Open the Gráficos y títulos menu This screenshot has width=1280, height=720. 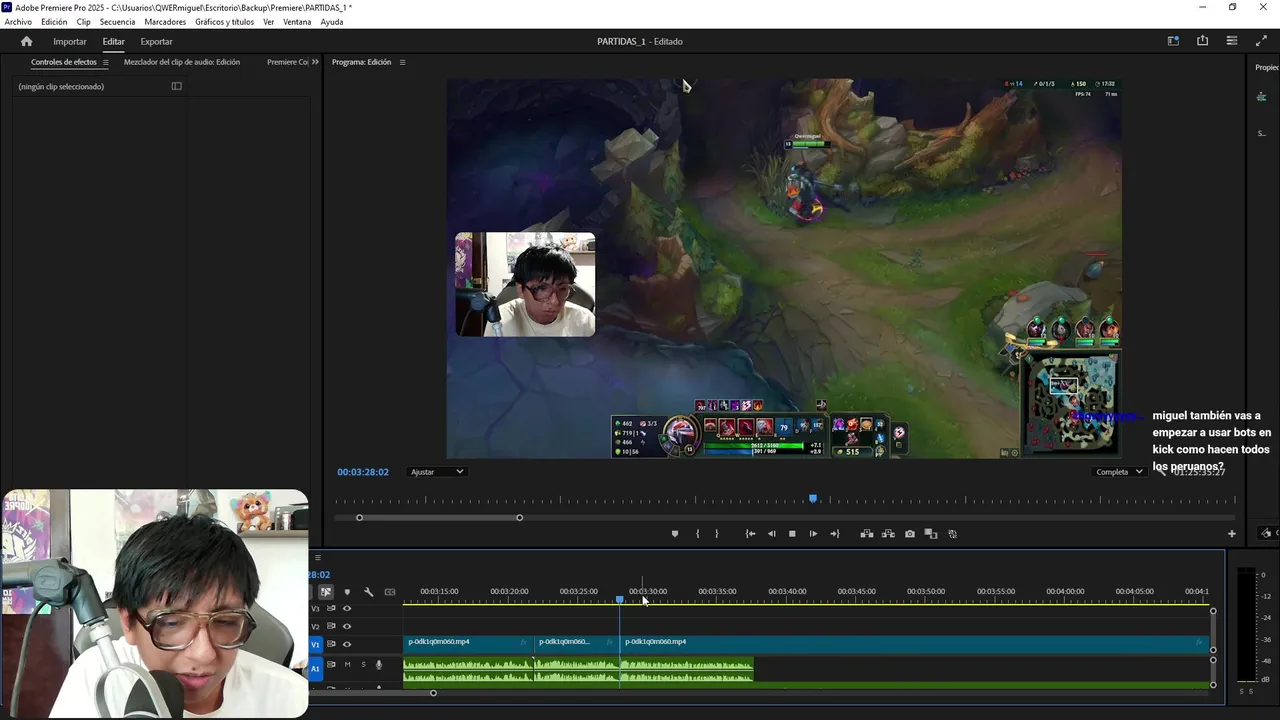[224, 22]
